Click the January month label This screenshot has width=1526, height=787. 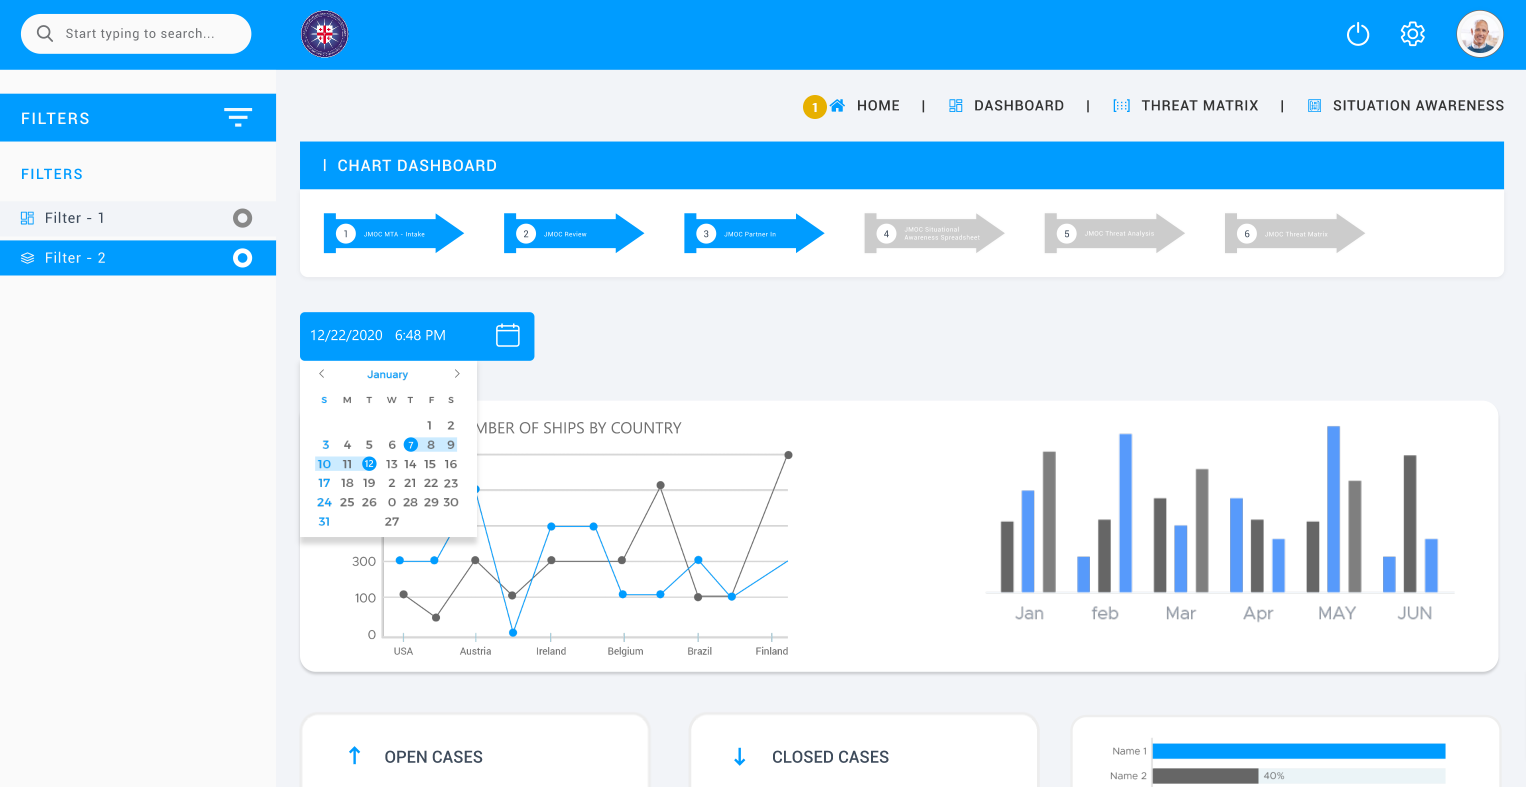click(x=387, y=375)
